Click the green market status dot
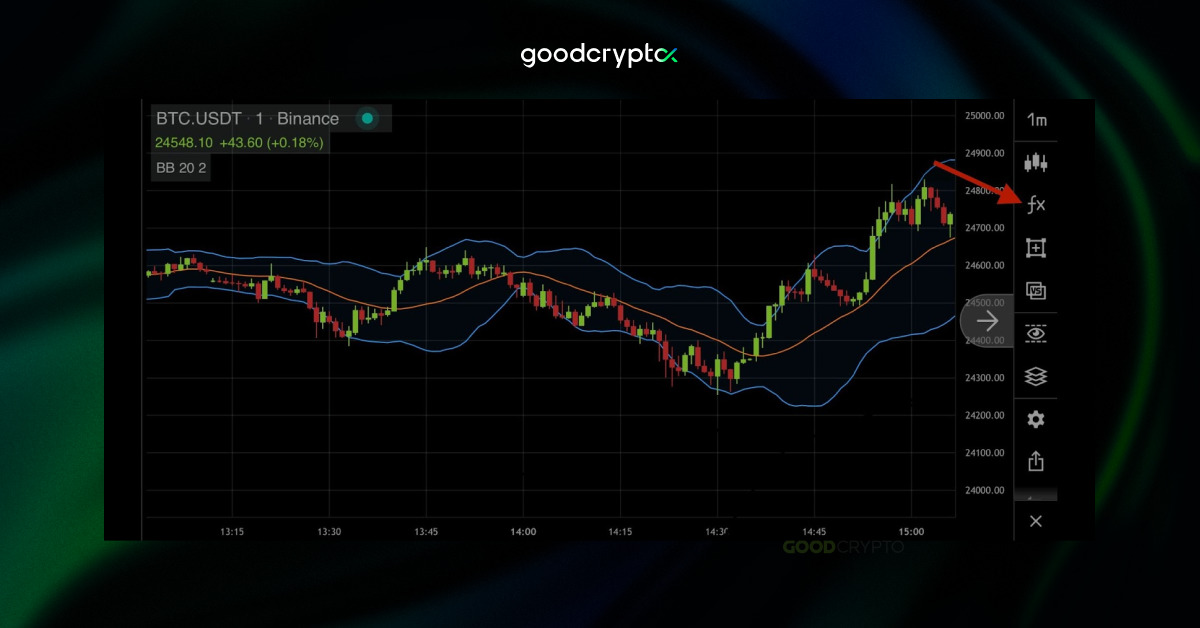The height and width of the screenshot is (628, 1200). [x=367, y=119]
